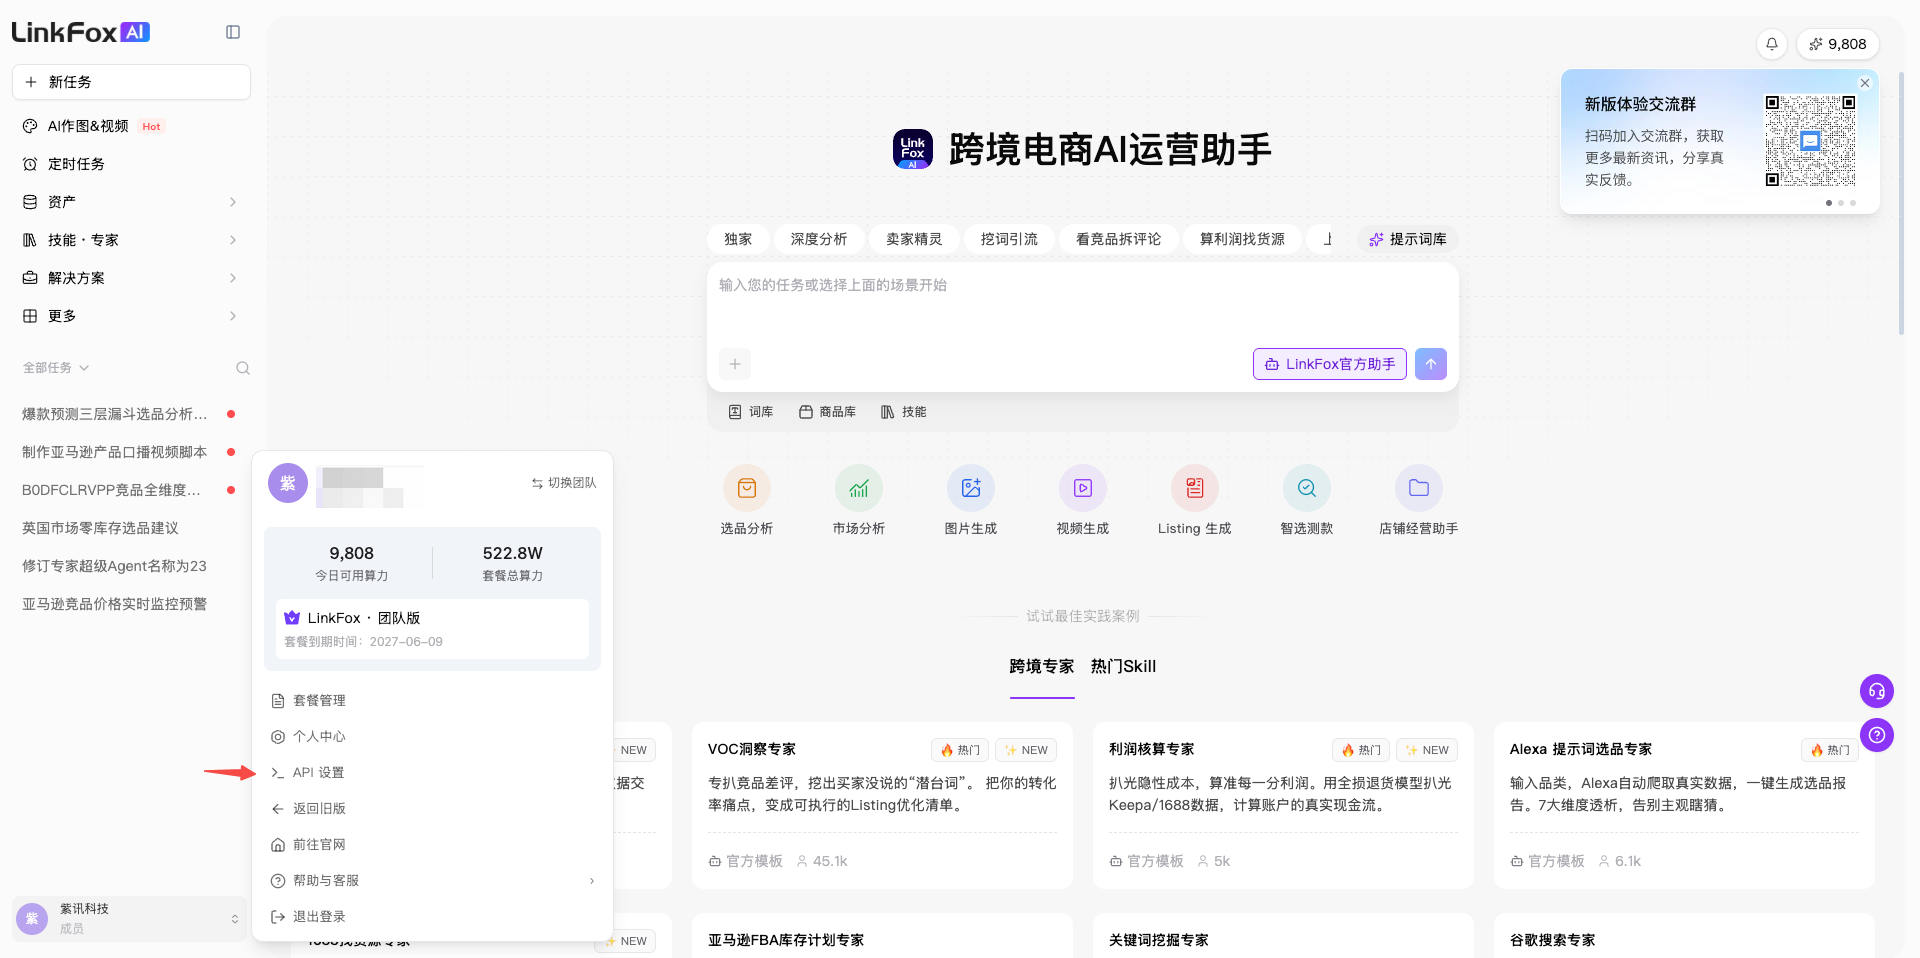Collapse the sidebar with the panel icon

233,32
